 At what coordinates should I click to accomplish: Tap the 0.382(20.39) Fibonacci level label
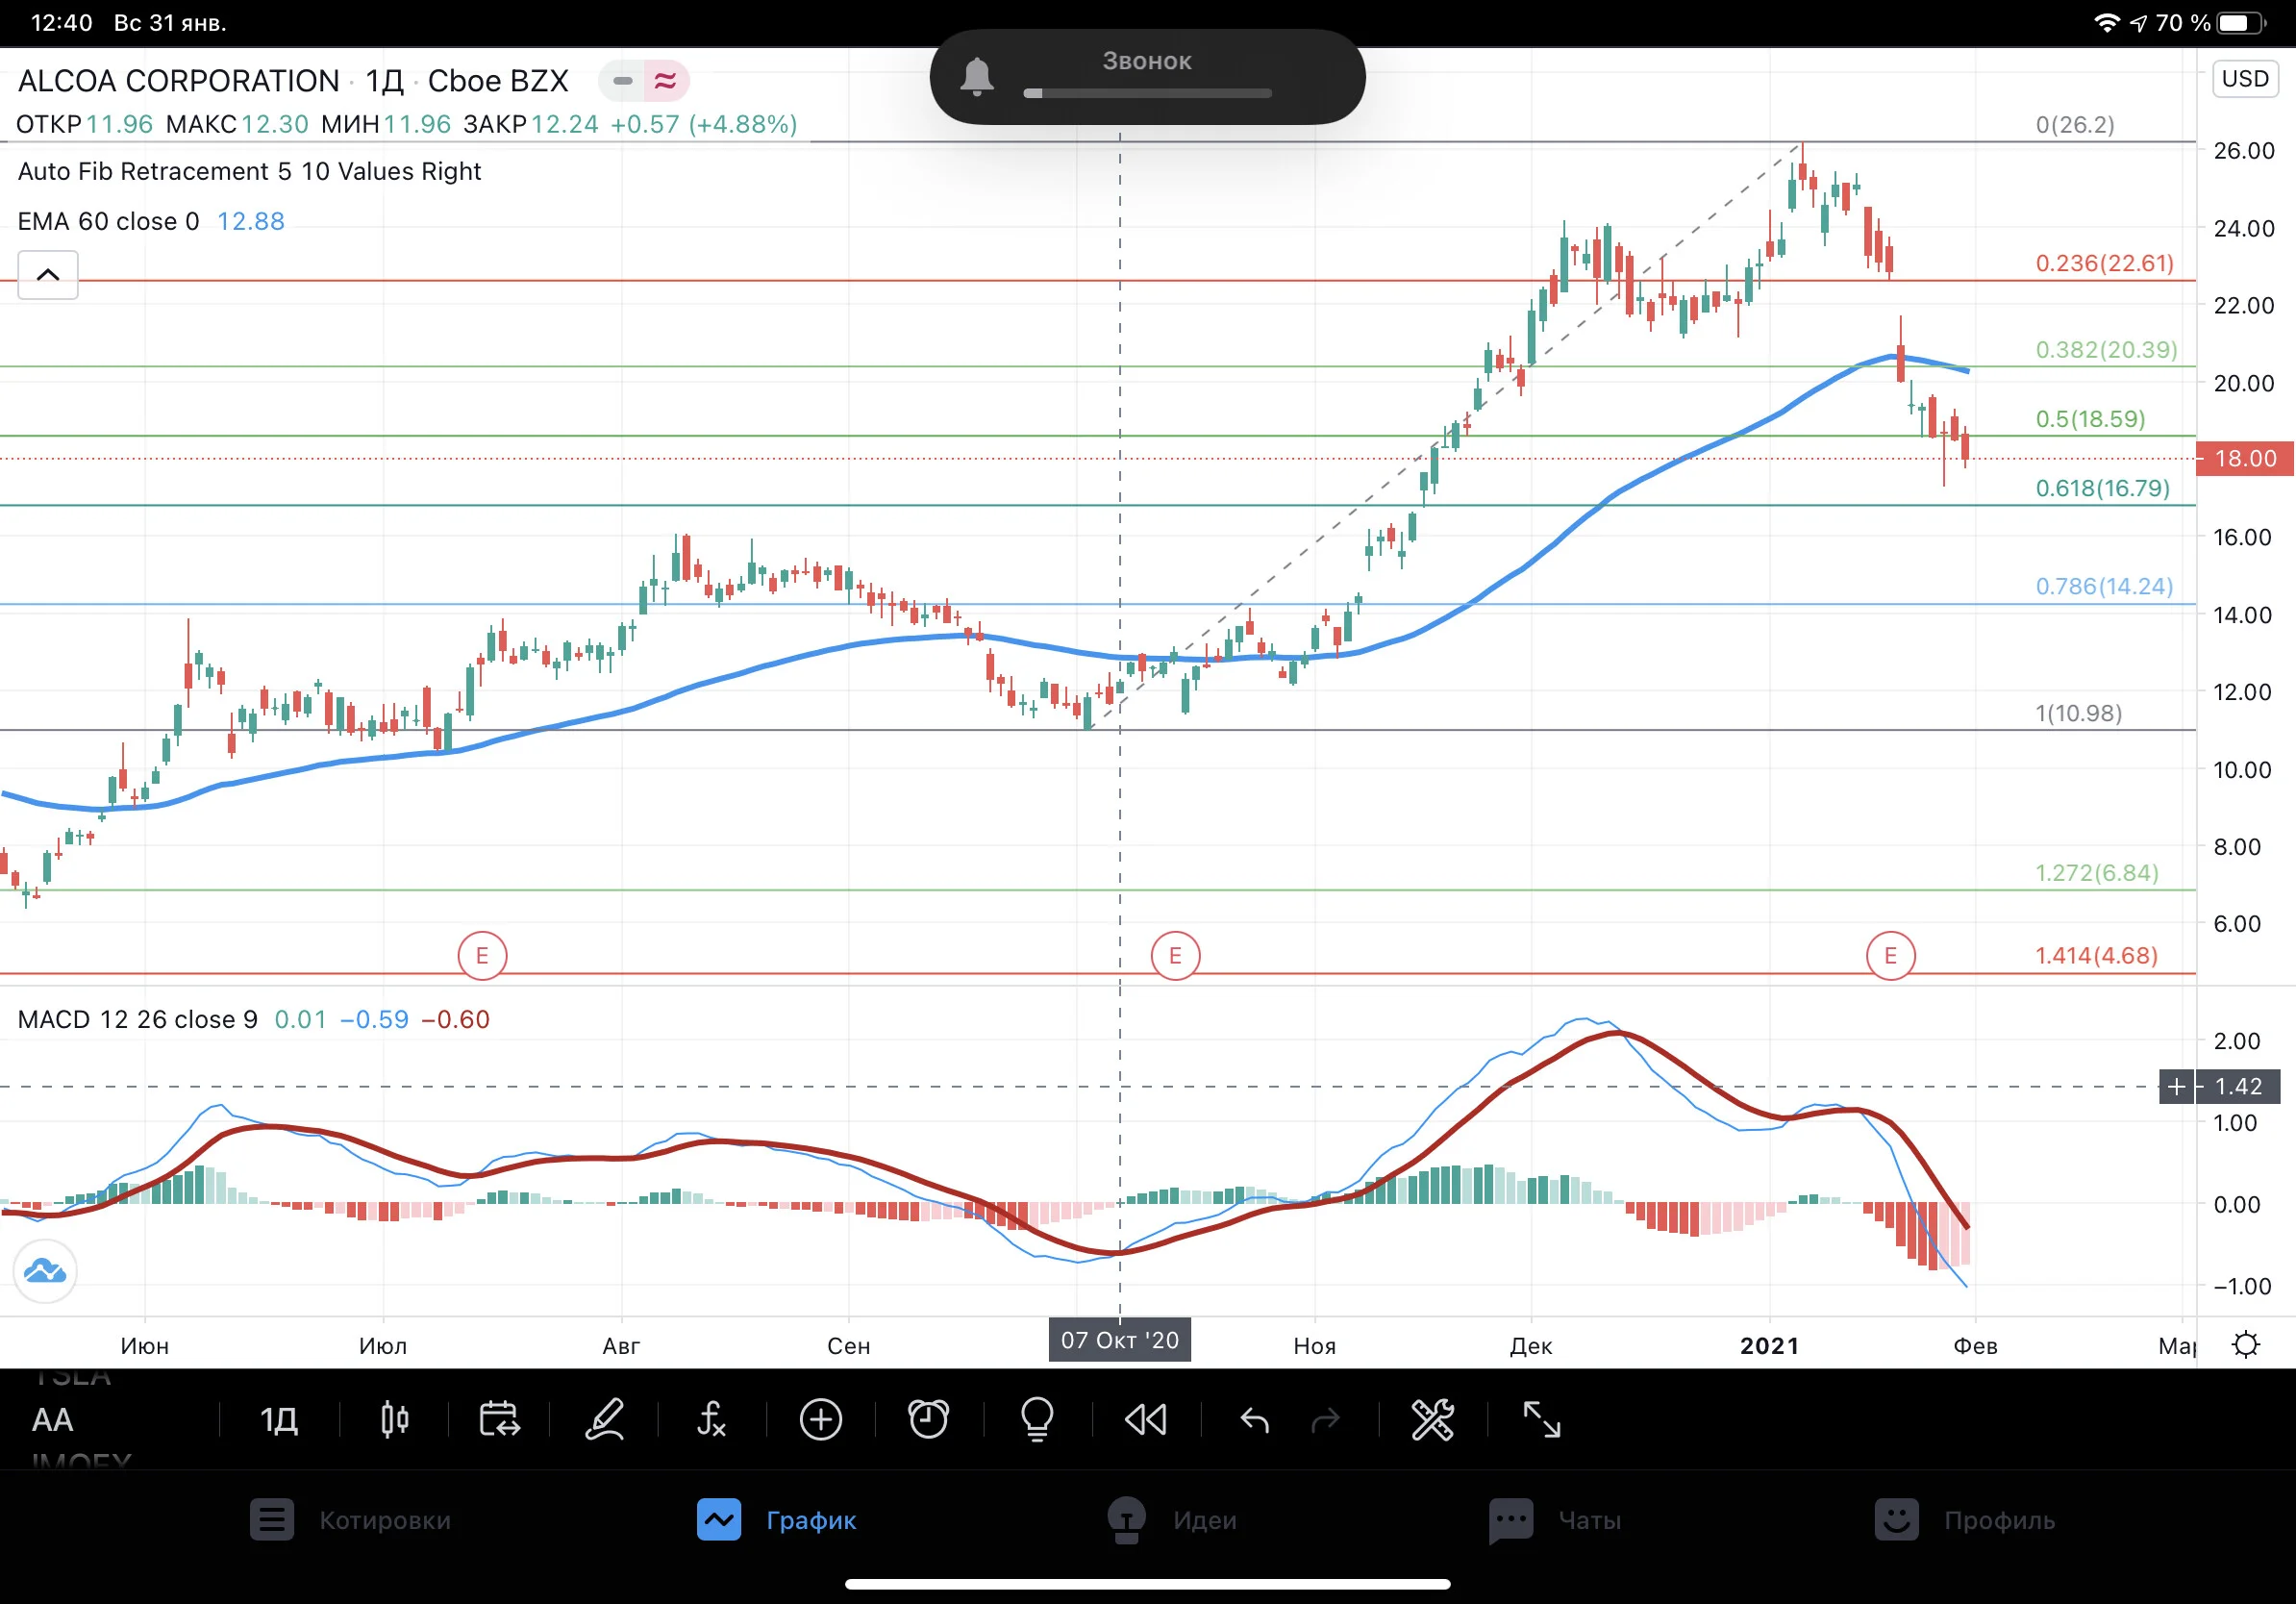[x=2106, y=349]
